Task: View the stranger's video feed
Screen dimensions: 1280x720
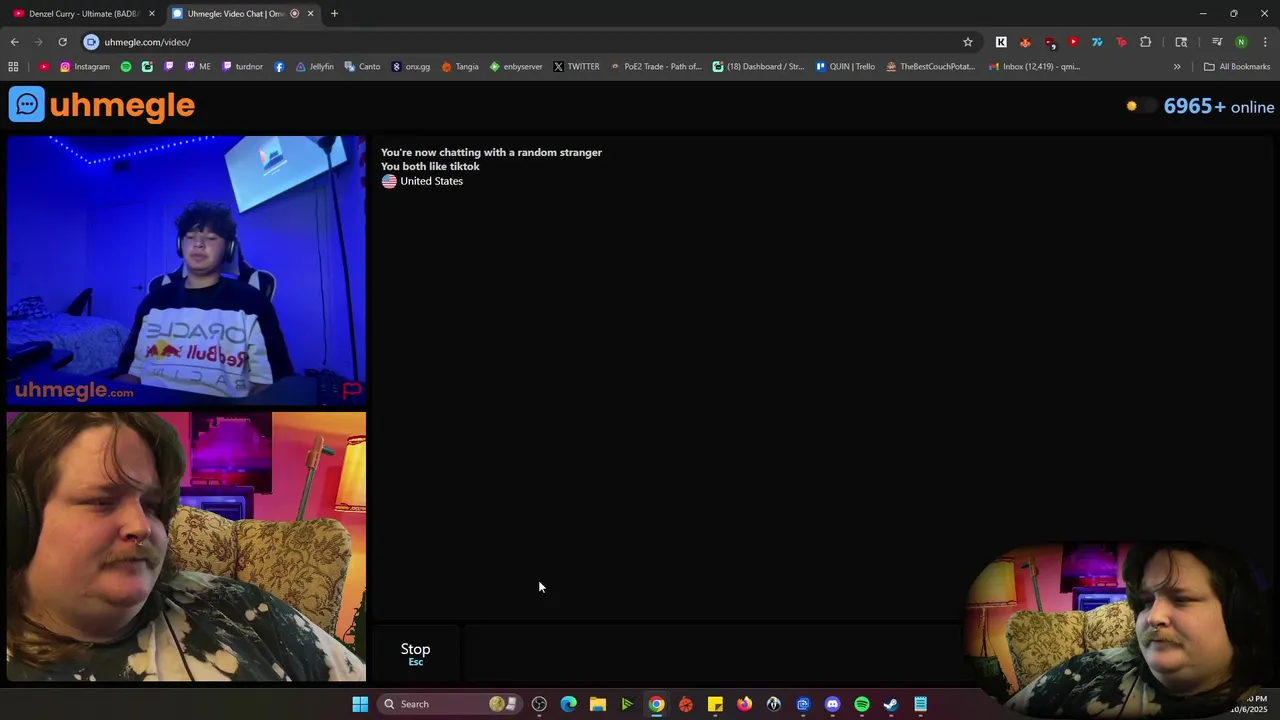Action: [x=186, y=271]
